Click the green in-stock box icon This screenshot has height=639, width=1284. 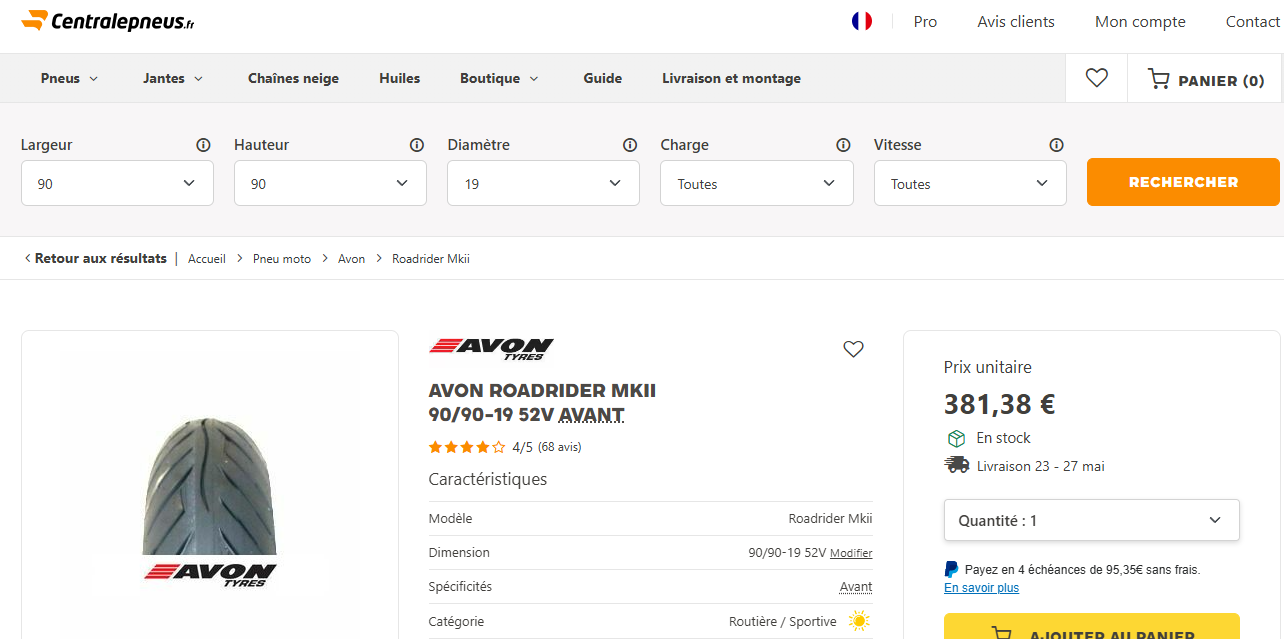coord(956,438)
